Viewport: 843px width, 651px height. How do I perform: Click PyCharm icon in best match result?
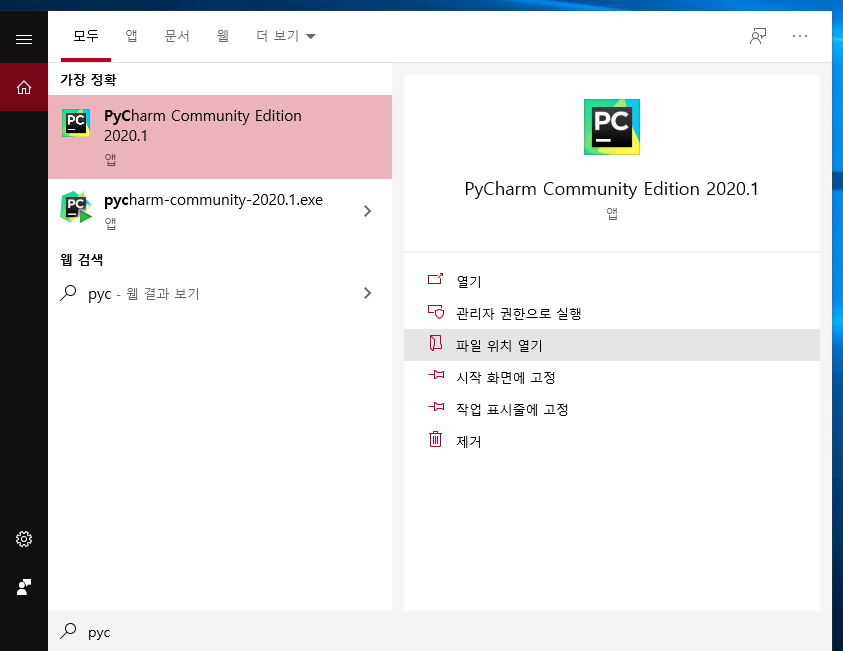pyautogui.click(x=76, y=123)
